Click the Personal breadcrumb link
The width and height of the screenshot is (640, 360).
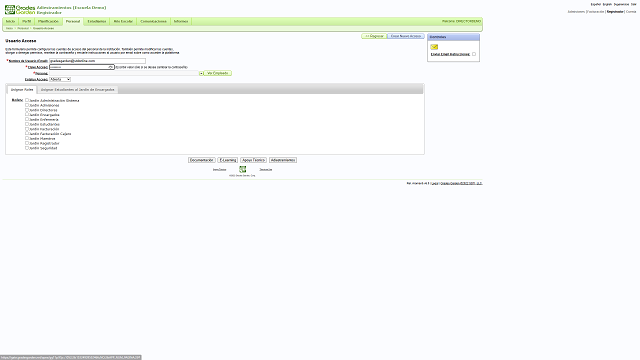point(23,28)
